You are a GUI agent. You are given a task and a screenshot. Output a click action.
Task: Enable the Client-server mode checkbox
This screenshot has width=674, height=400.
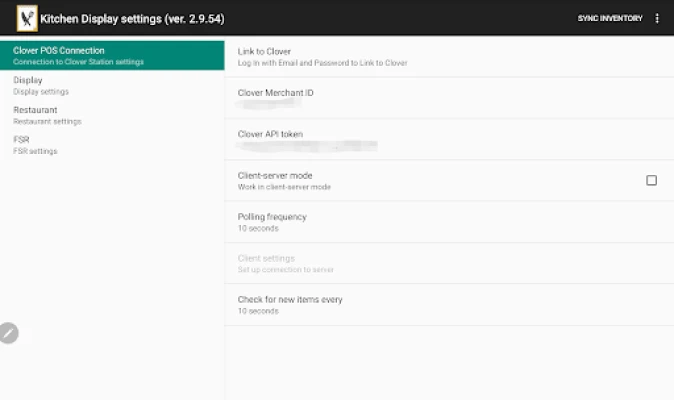coord(651,180)
